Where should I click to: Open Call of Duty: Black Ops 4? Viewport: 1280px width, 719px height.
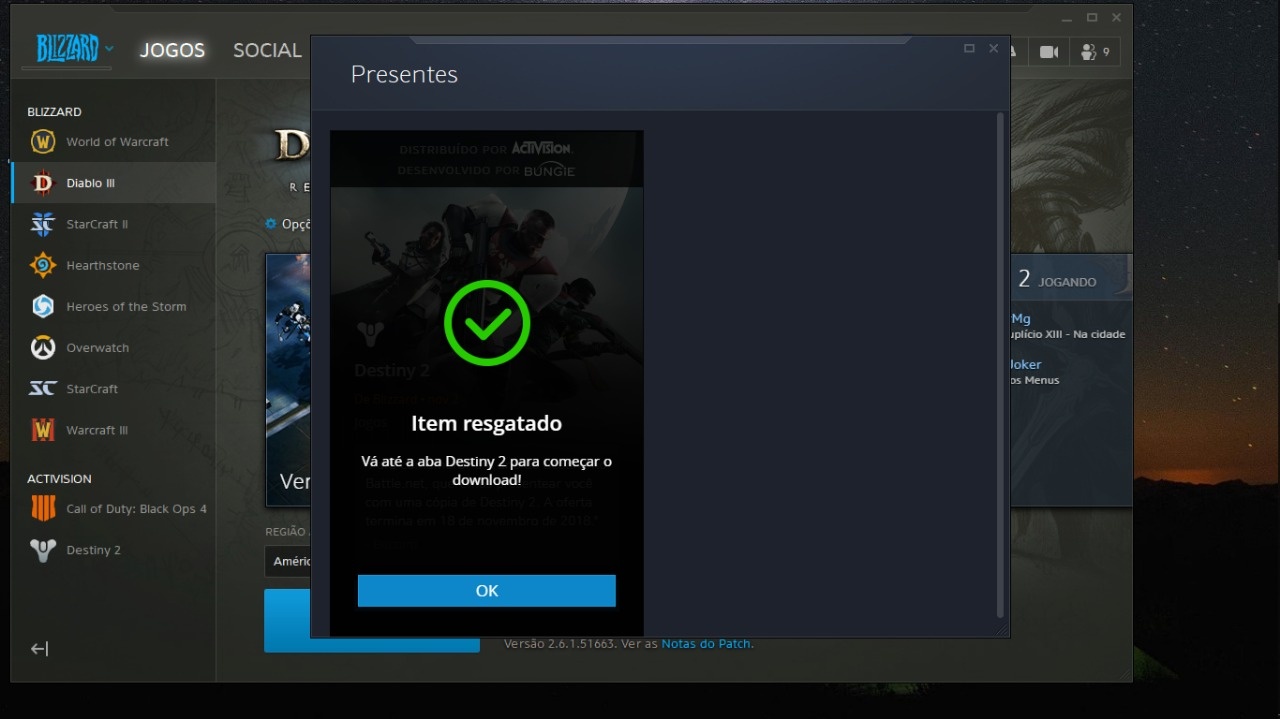coord(43,509)
